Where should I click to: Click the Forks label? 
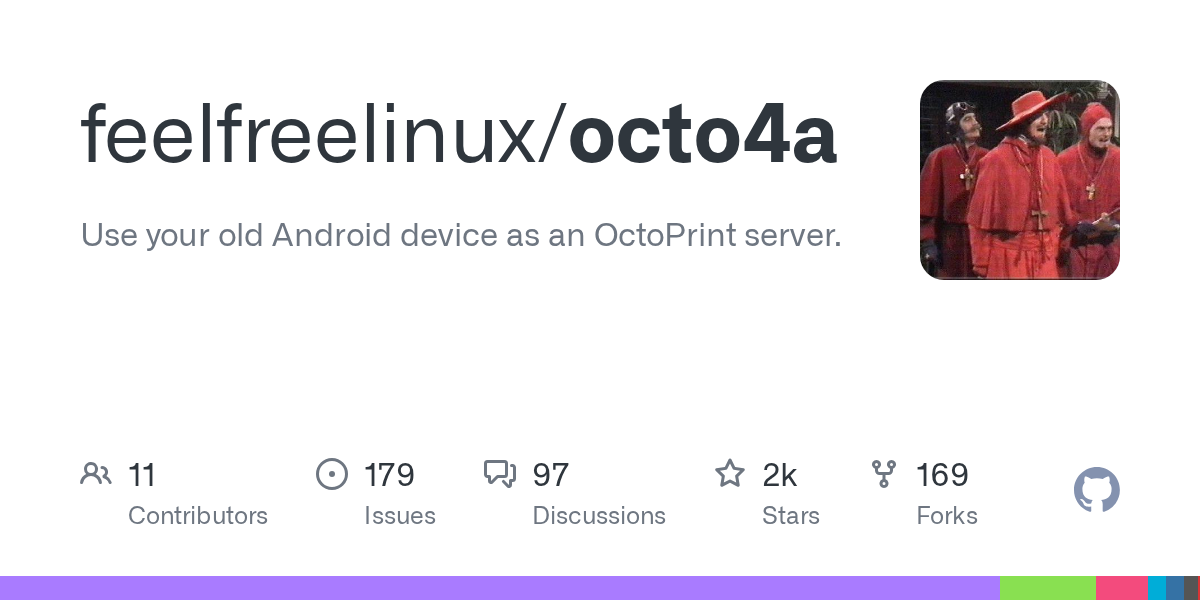click(947, 516)
